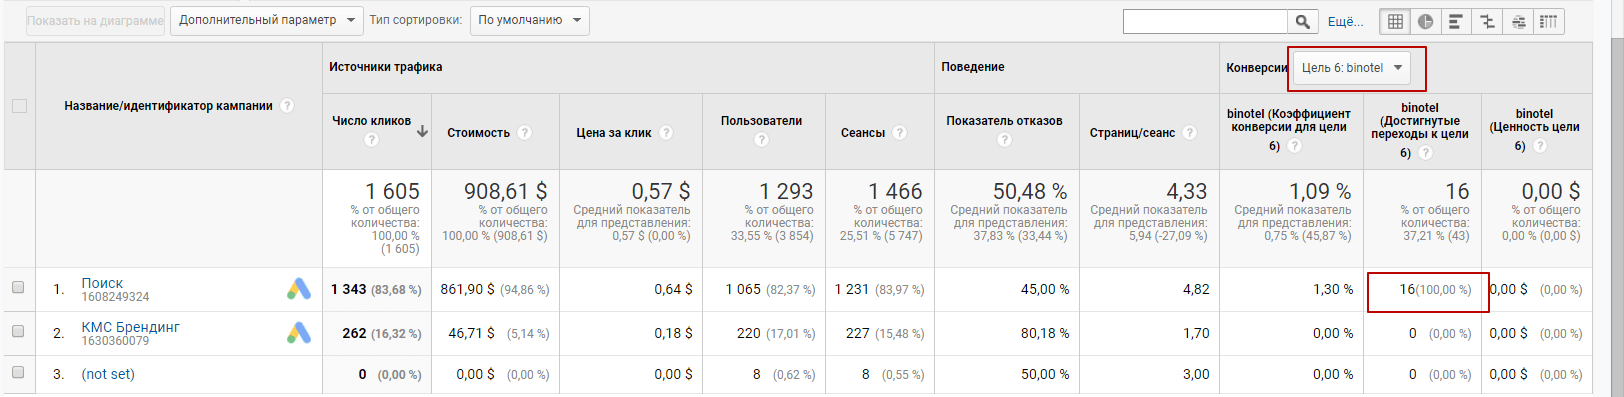Switch to pie chart percentage view
The image size is (1624, 397).
1426,21
